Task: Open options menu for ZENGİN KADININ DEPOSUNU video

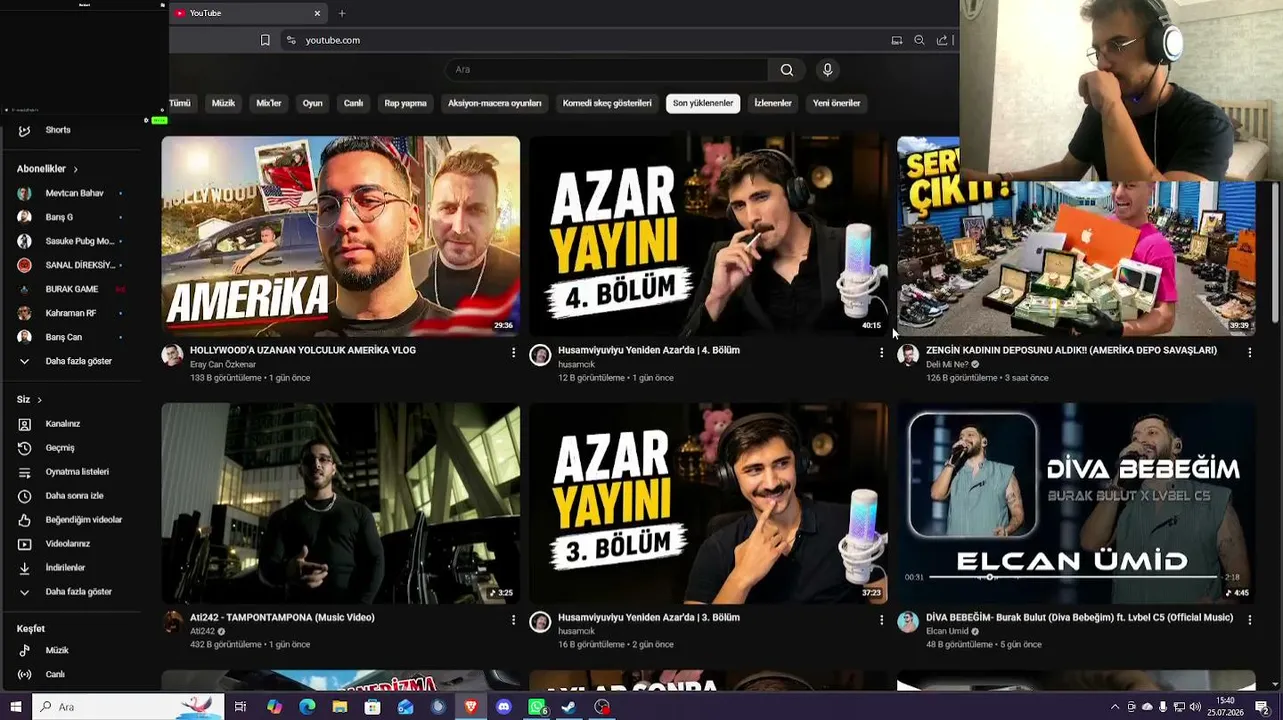Action: coord(1249,352)
